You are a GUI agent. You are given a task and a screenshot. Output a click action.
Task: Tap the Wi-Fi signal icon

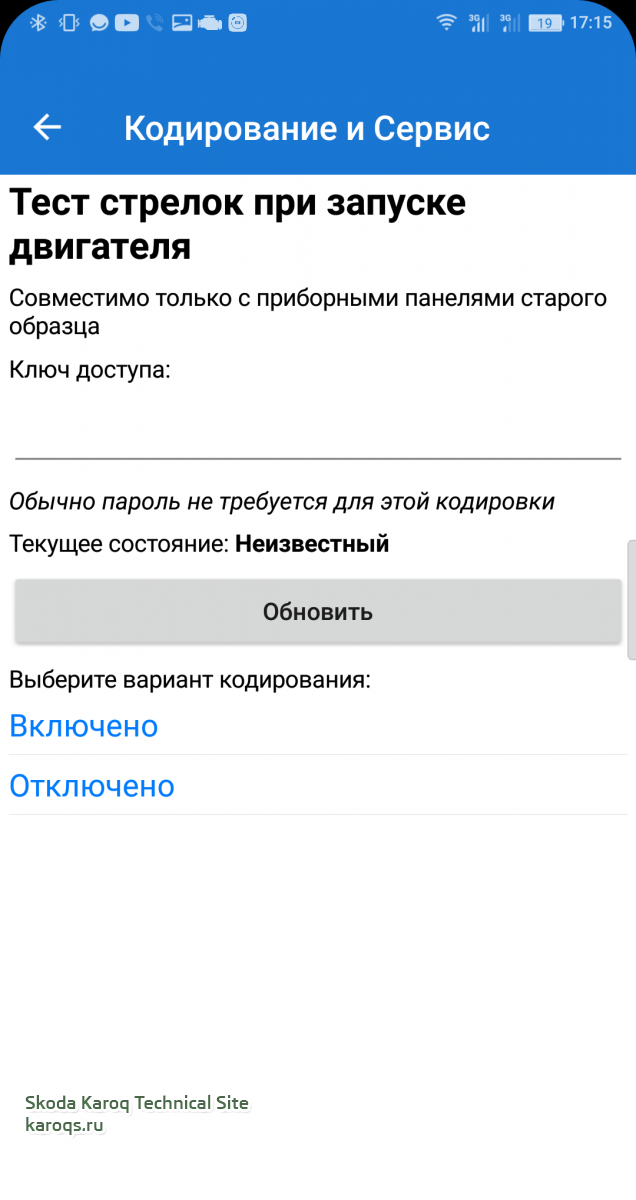pyautogui.click(x=446, y=22)
